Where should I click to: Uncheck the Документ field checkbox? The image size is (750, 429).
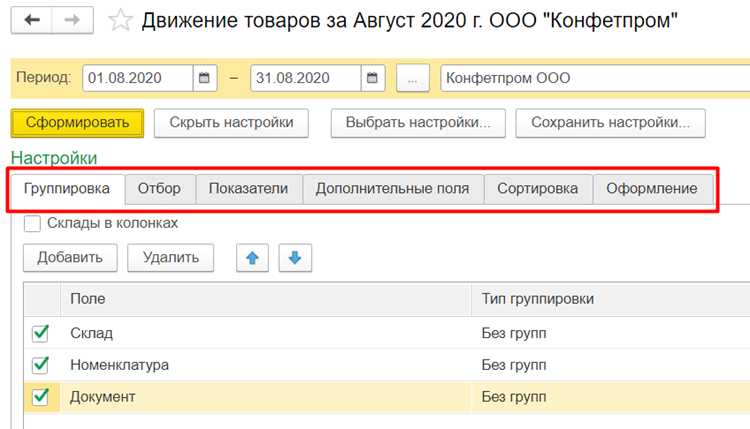[x=40, y=396]
